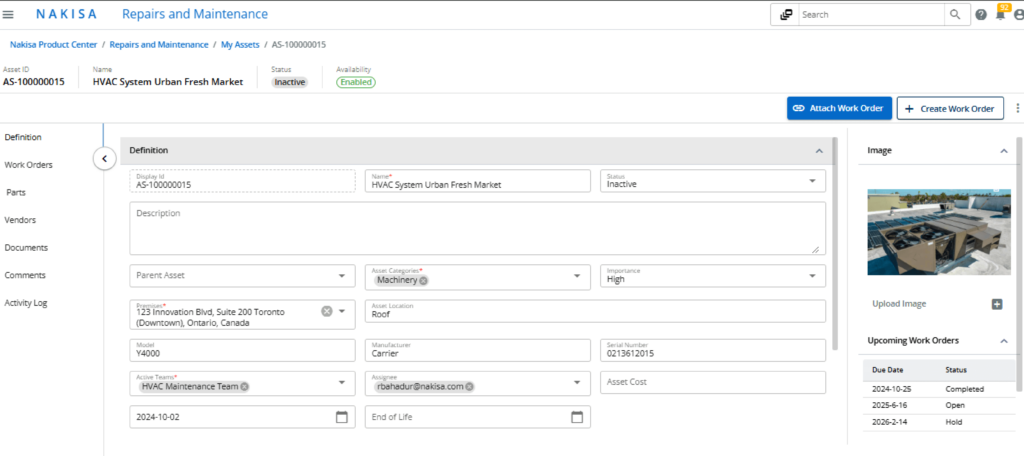Open the help question mark icon
This screenshot has height=456, width=1024.
(981, 15)
